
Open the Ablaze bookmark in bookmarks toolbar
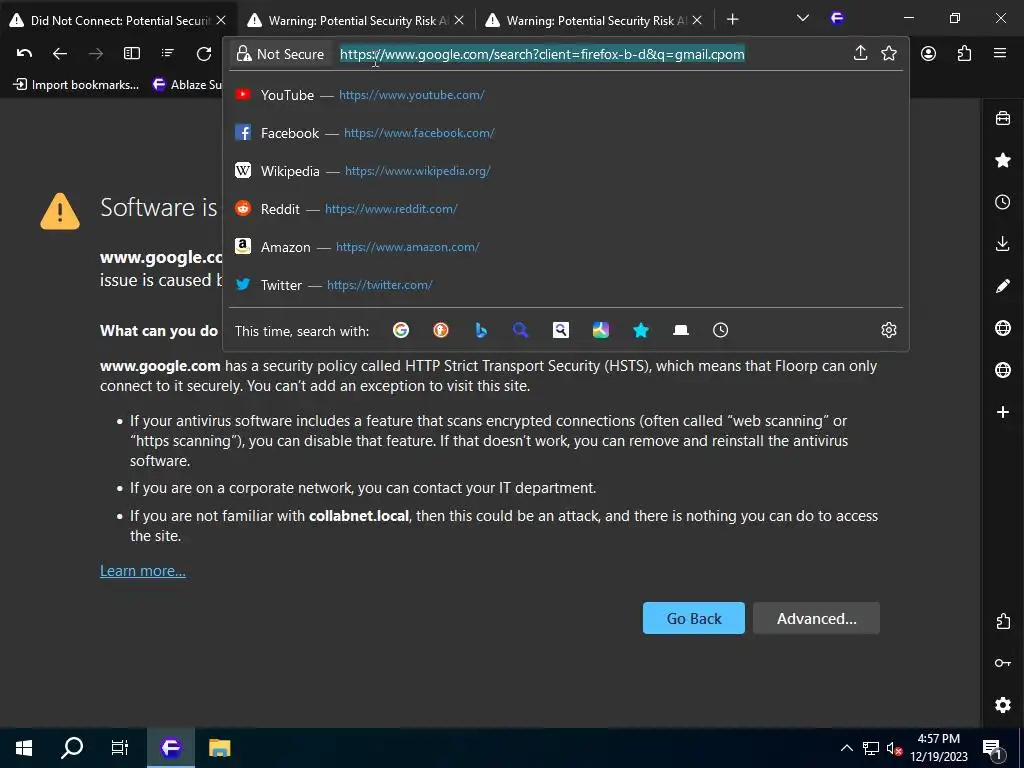pyautogui.click(x=187, y=85)
